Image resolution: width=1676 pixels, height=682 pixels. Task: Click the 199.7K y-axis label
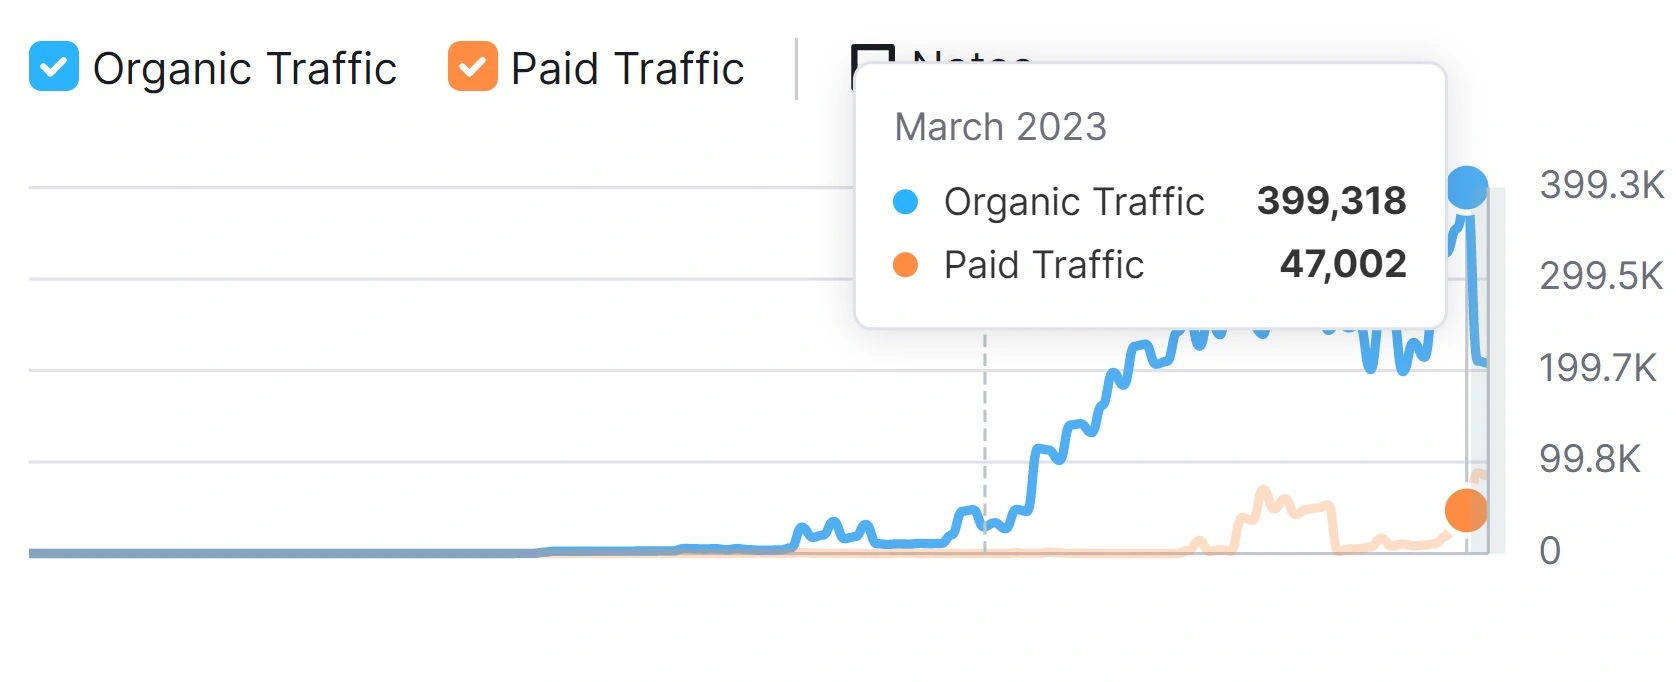coord(1597,368)
